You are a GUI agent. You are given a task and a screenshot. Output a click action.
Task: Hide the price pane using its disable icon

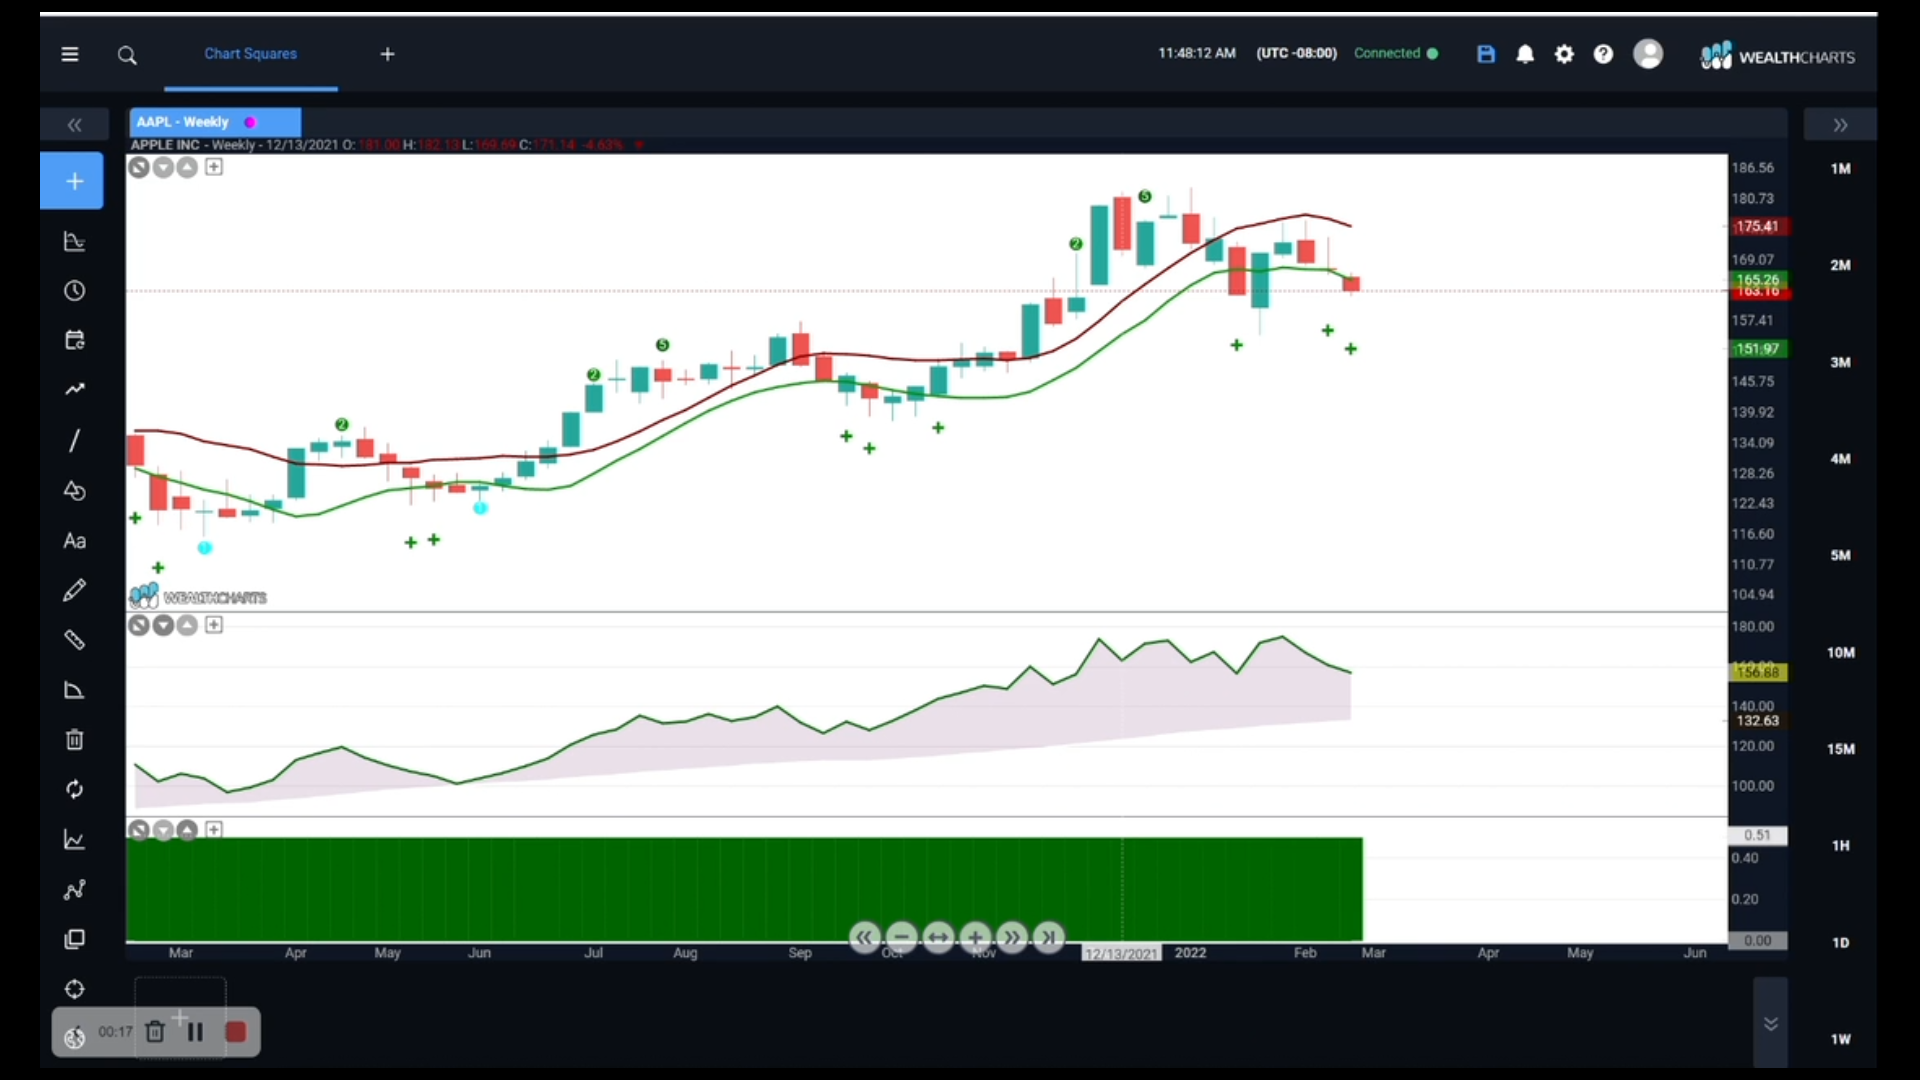[139, 168]
